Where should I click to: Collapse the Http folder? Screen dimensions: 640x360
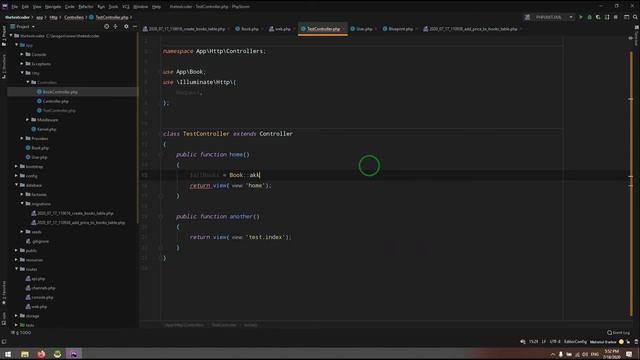[x=22, y=73]
